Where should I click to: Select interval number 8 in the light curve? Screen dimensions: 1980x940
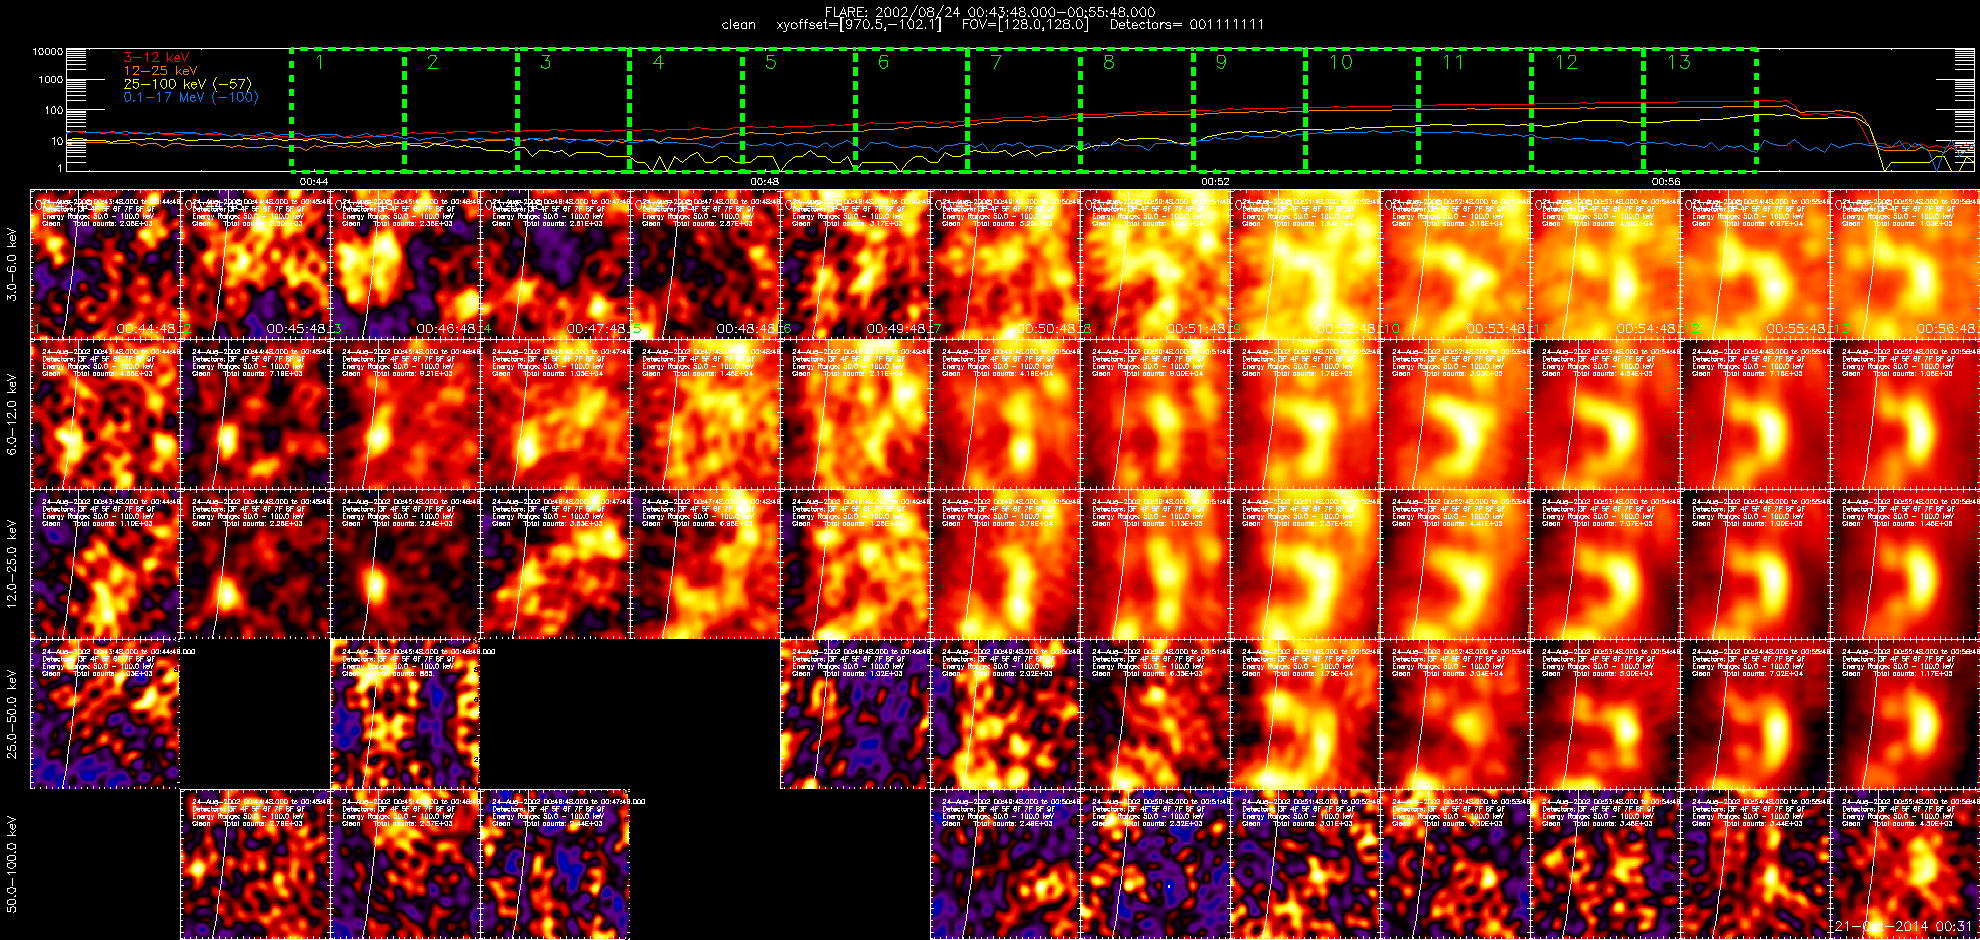[x=1108, y=62]
